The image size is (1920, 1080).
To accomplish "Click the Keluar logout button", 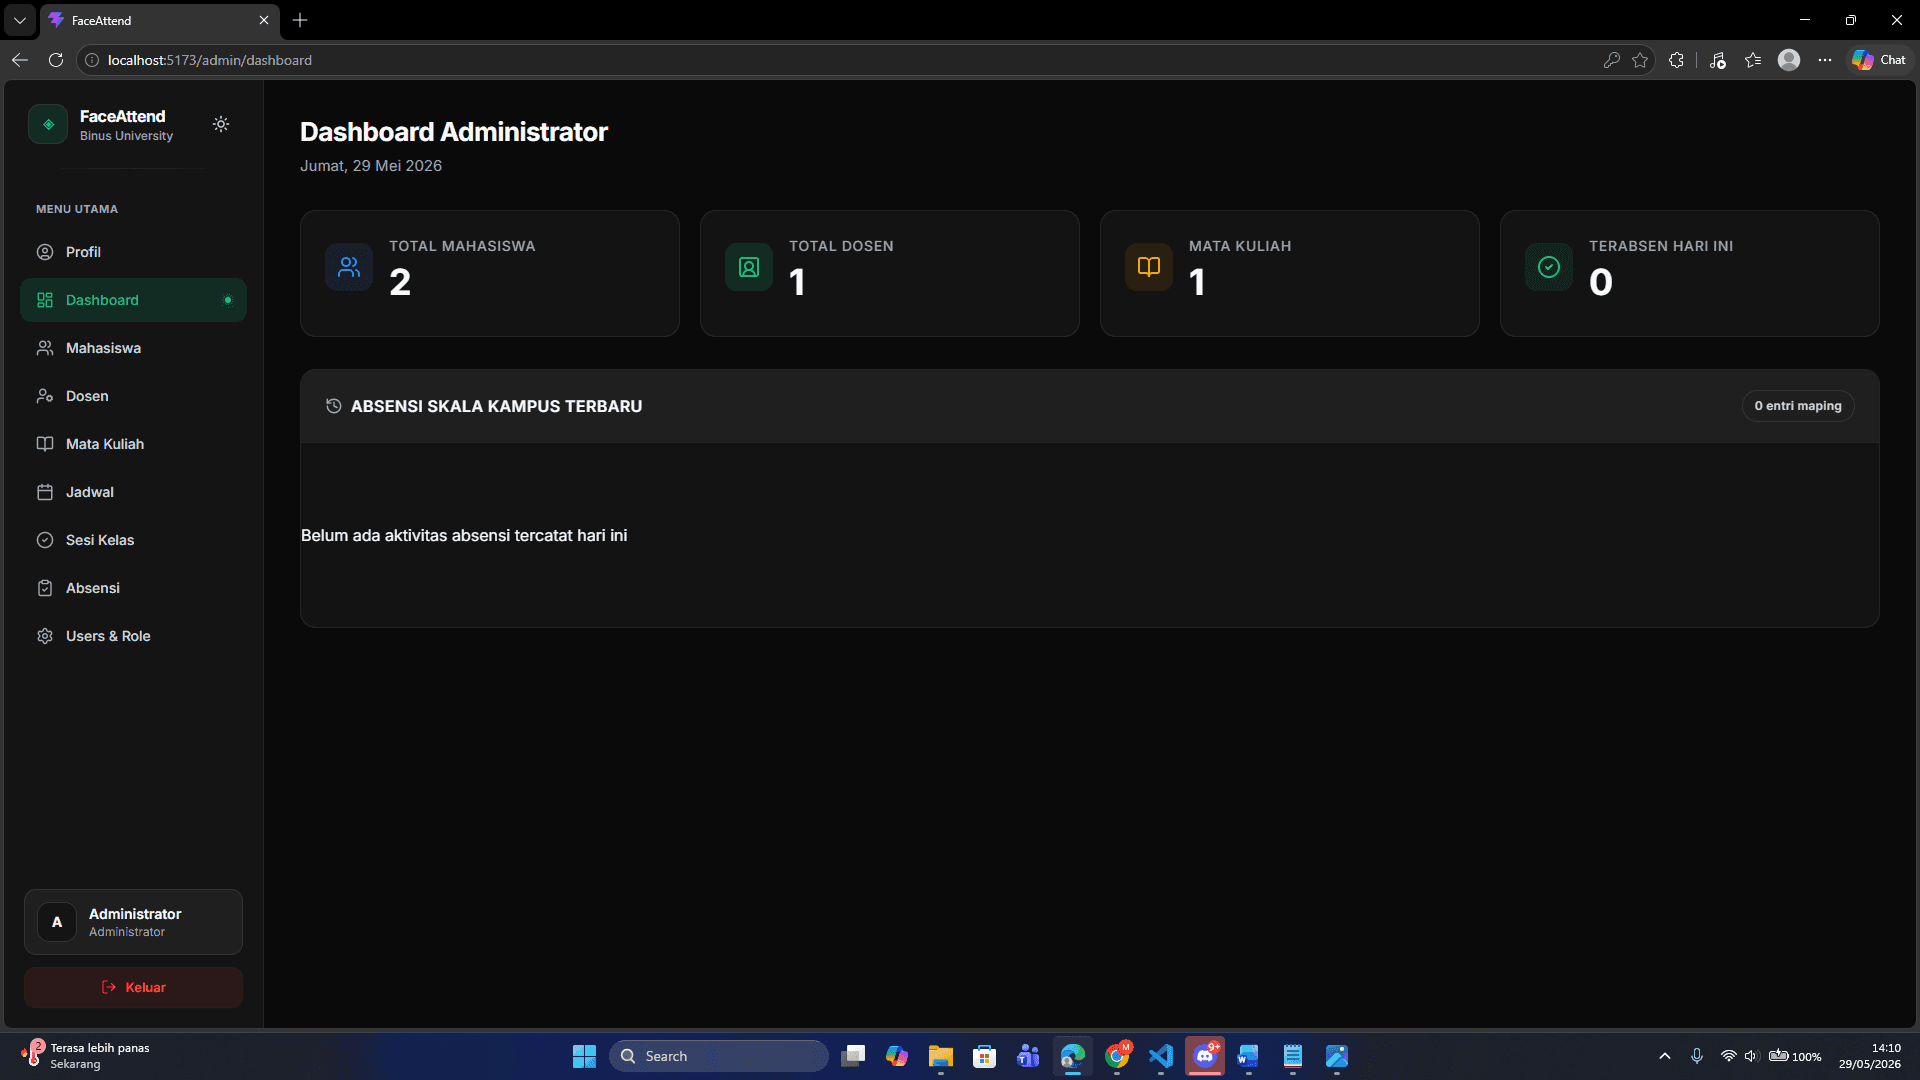I will tap(133, 987).
